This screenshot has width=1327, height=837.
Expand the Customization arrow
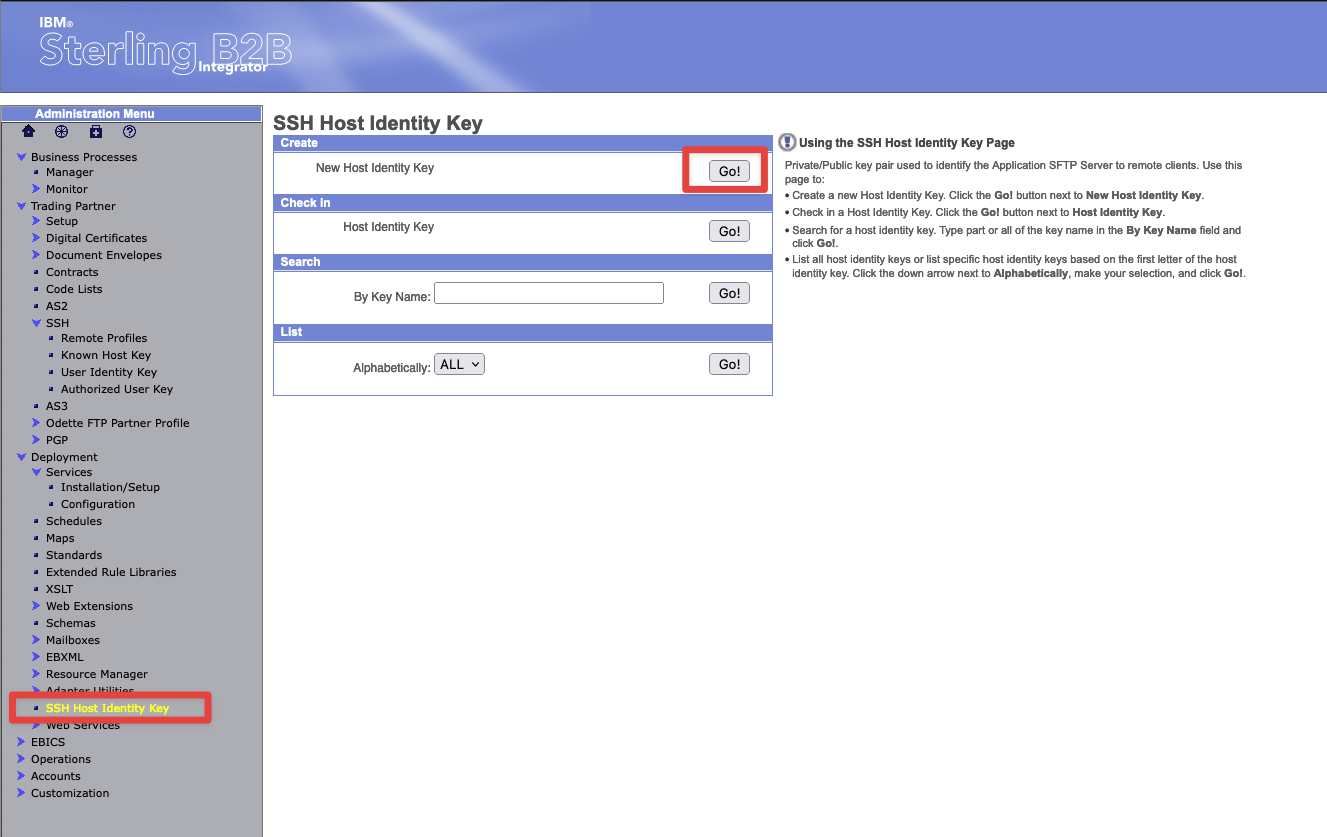coord(22,793)
